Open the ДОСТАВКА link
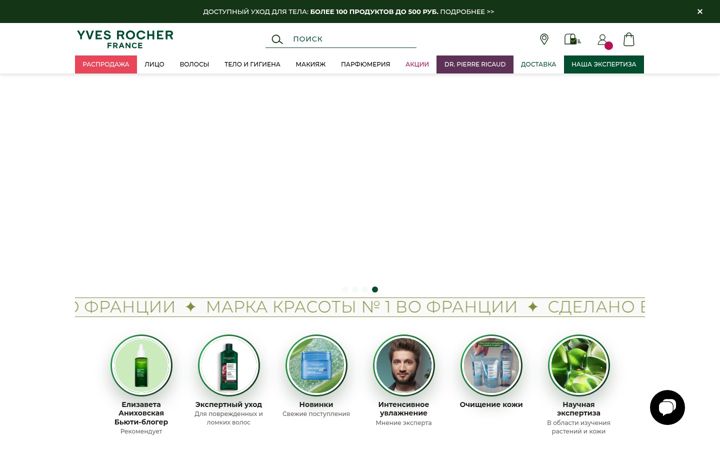This screenshot has height=450, width=720. (x=538, y=64)
